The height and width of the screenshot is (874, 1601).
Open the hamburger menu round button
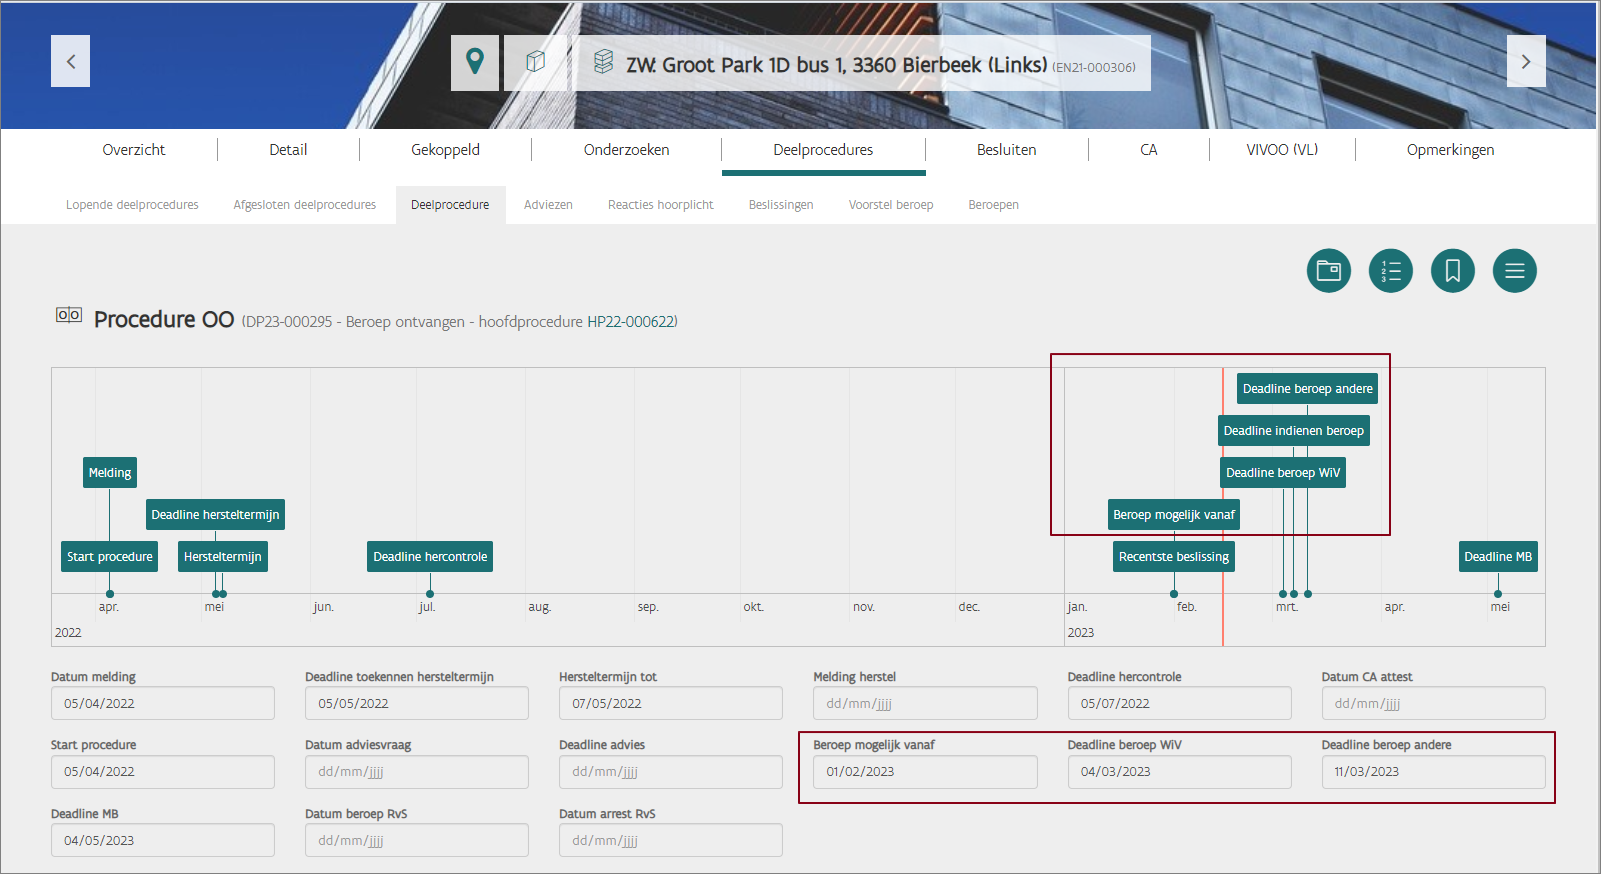point(1514,271)
